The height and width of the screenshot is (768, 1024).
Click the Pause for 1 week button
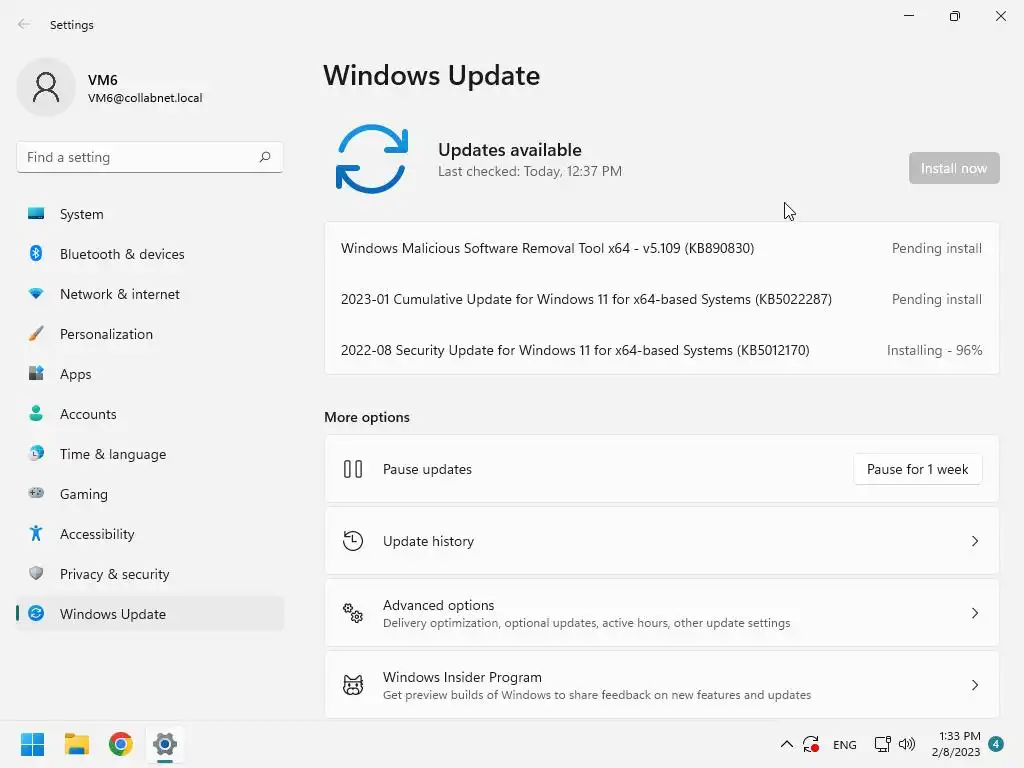coord(918,469)
